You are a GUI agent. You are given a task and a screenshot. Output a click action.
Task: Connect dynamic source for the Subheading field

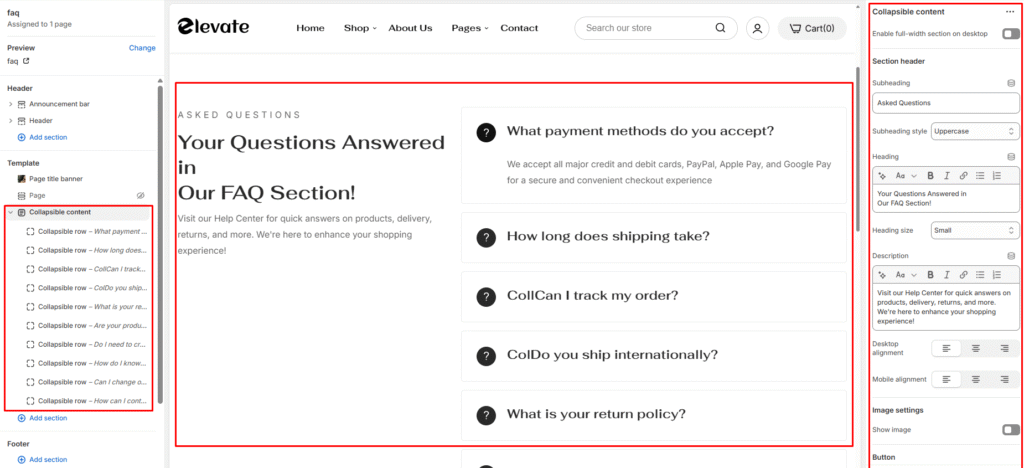pos(1011,83)
